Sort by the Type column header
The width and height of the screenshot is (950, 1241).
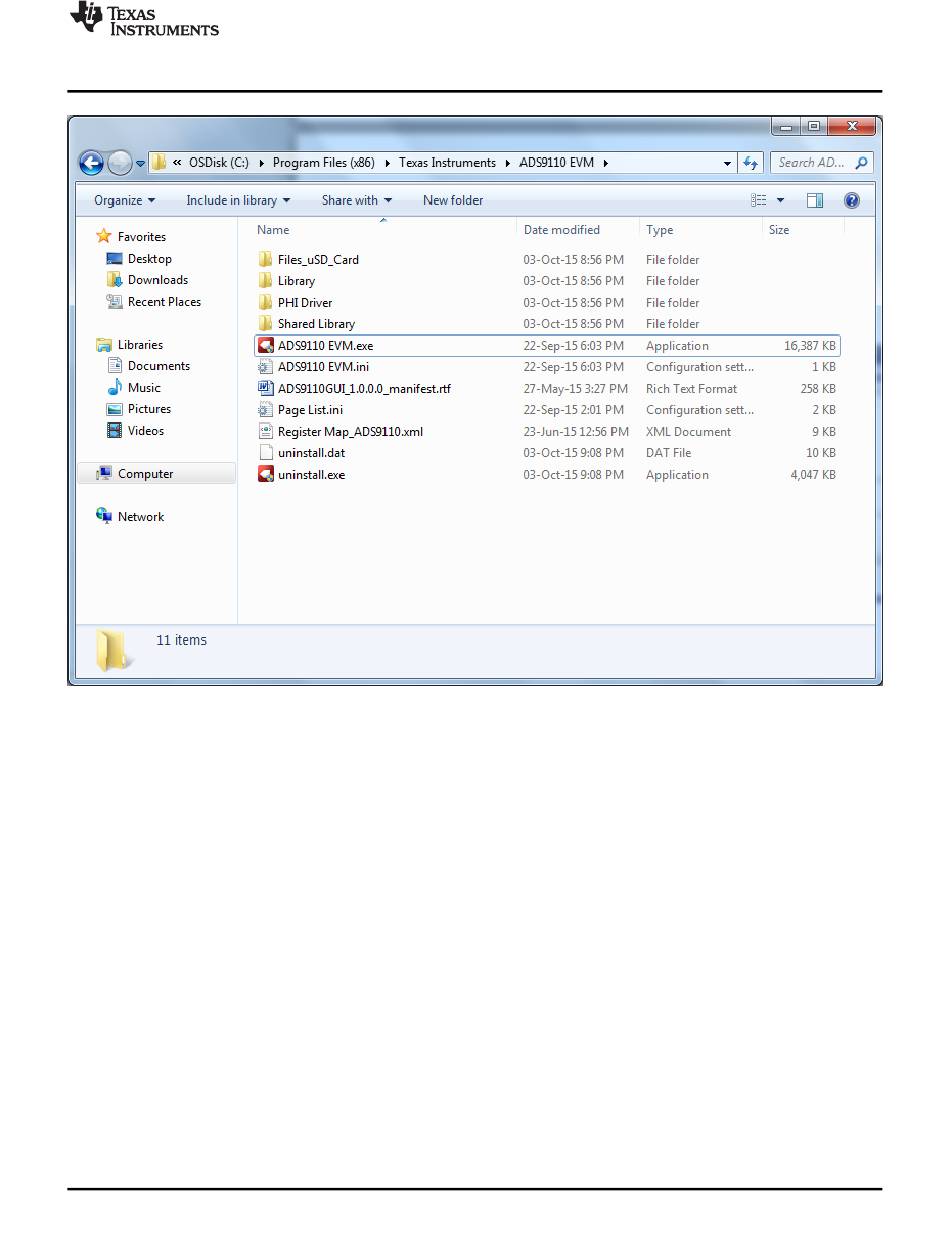(659, 230)
